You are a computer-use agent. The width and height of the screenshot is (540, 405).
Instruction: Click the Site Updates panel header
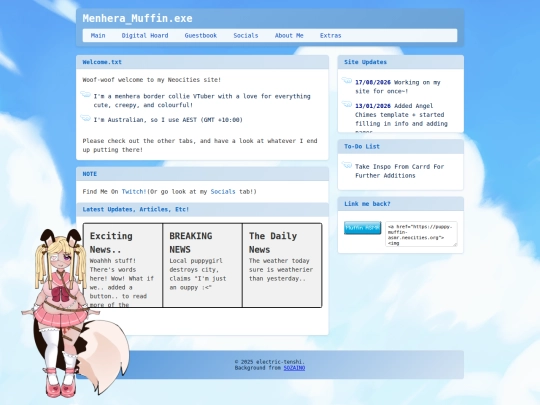pyautogui.click(x=401, y=62)
